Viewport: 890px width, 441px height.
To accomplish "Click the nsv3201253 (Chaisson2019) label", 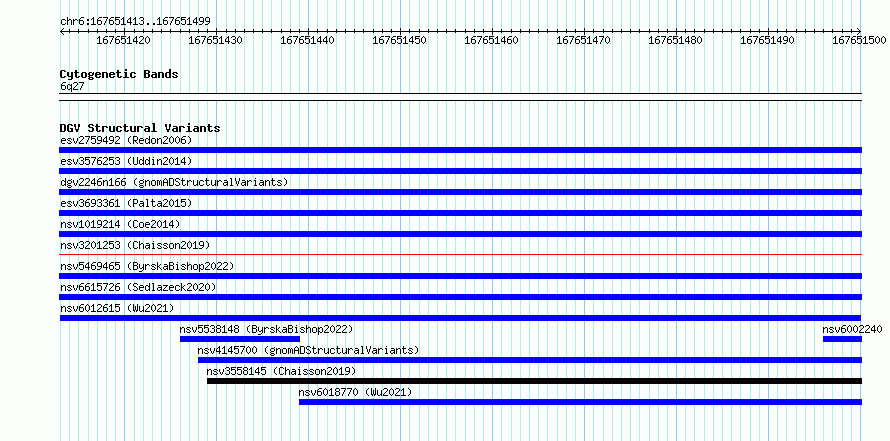I will tap(135, 245).
